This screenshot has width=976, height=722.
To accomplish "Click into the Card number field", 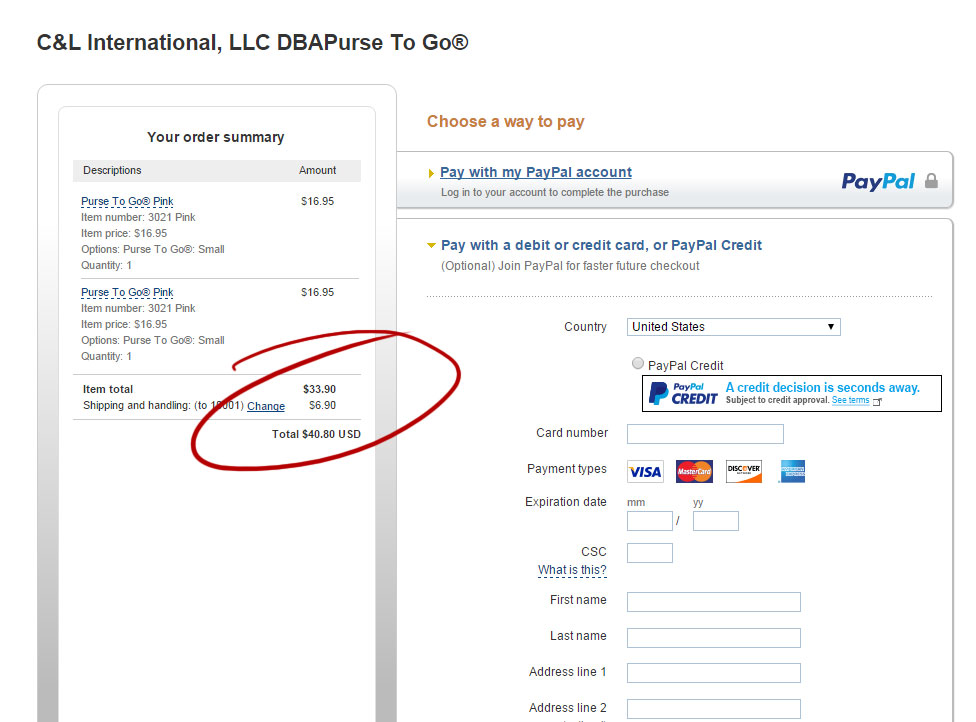I will click(705, 434).
